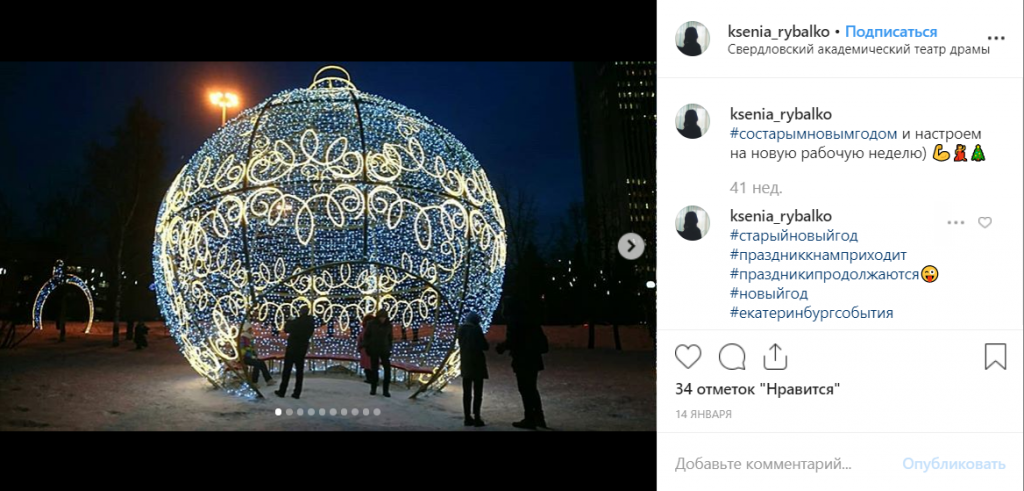1024x491 pixels.
Task: Open the three-dot post options menu
Action: (x=997, y=39)
